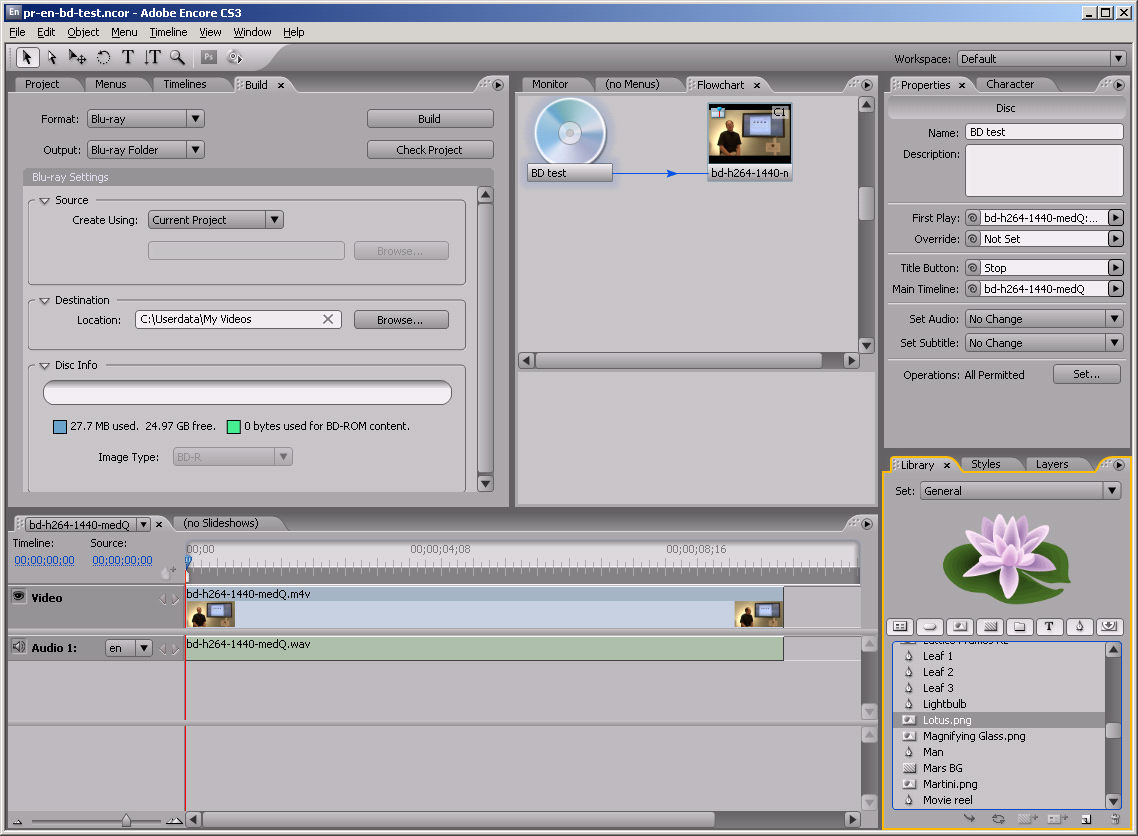Toggle display of menus in Library
This screenshot has width=1138, height=836.
point(900,626)
